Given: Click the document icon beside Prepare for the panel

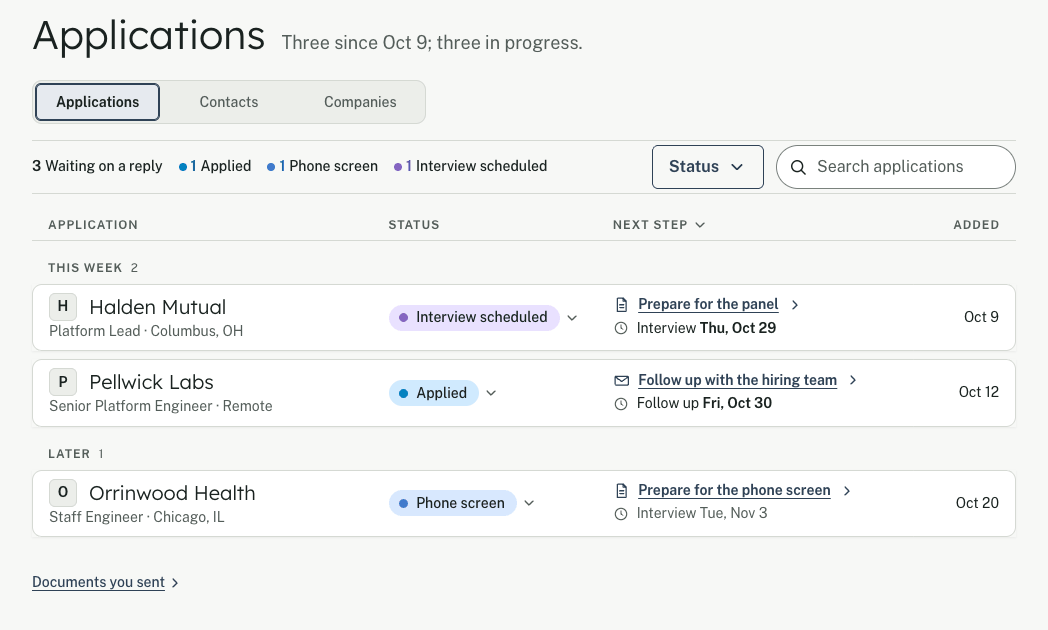Looking at the screenshot, I should (622, 305).
